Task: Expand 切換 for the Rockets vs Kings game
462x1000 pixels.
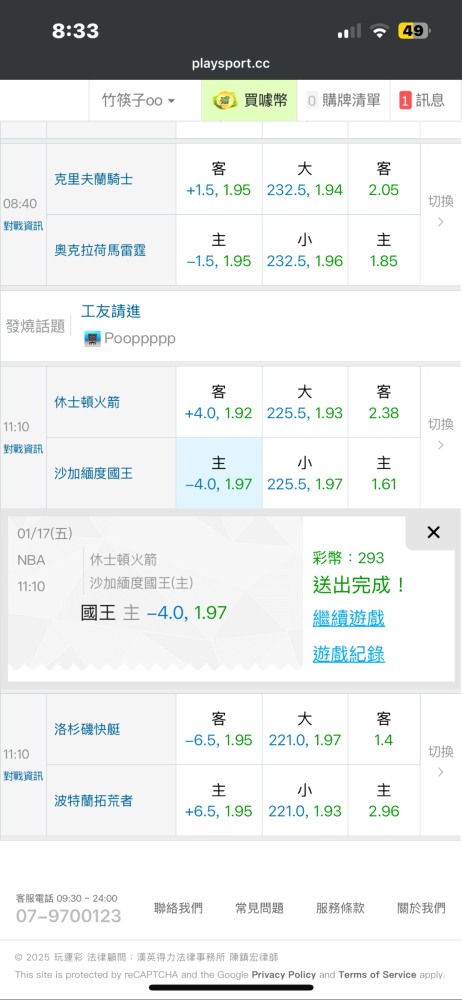Action: point(440,434)
